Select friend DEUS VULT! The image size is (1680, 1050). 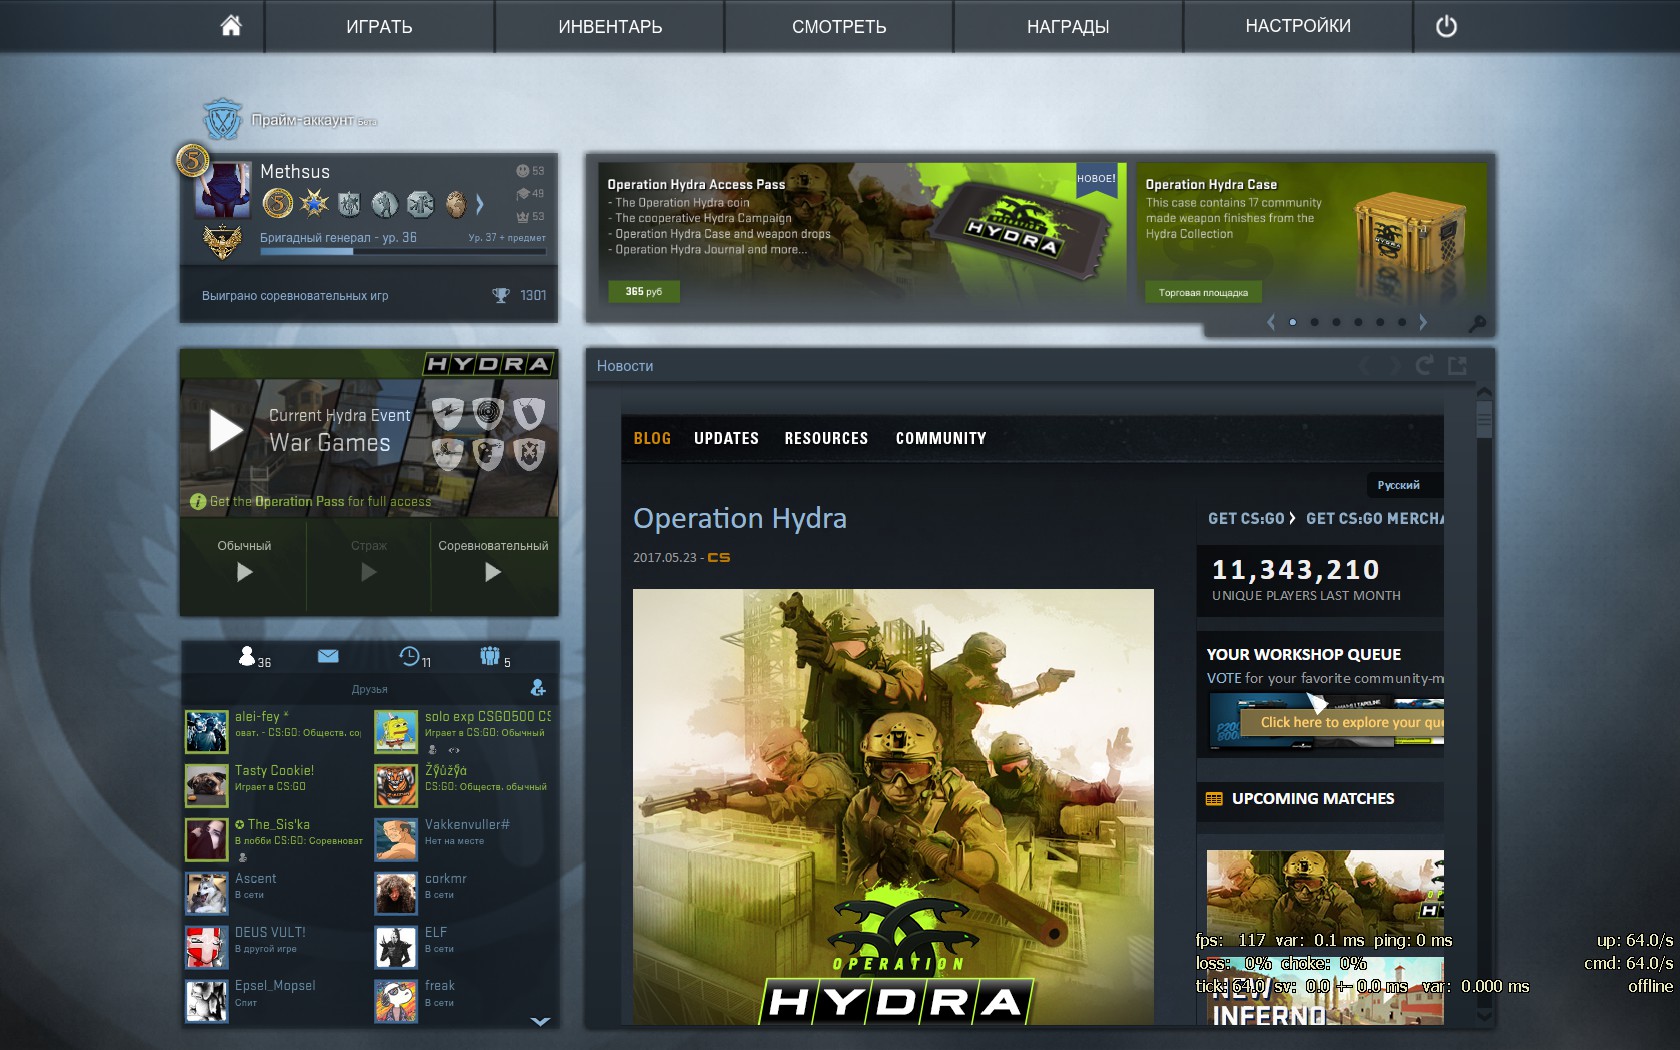tap(274, 947)
